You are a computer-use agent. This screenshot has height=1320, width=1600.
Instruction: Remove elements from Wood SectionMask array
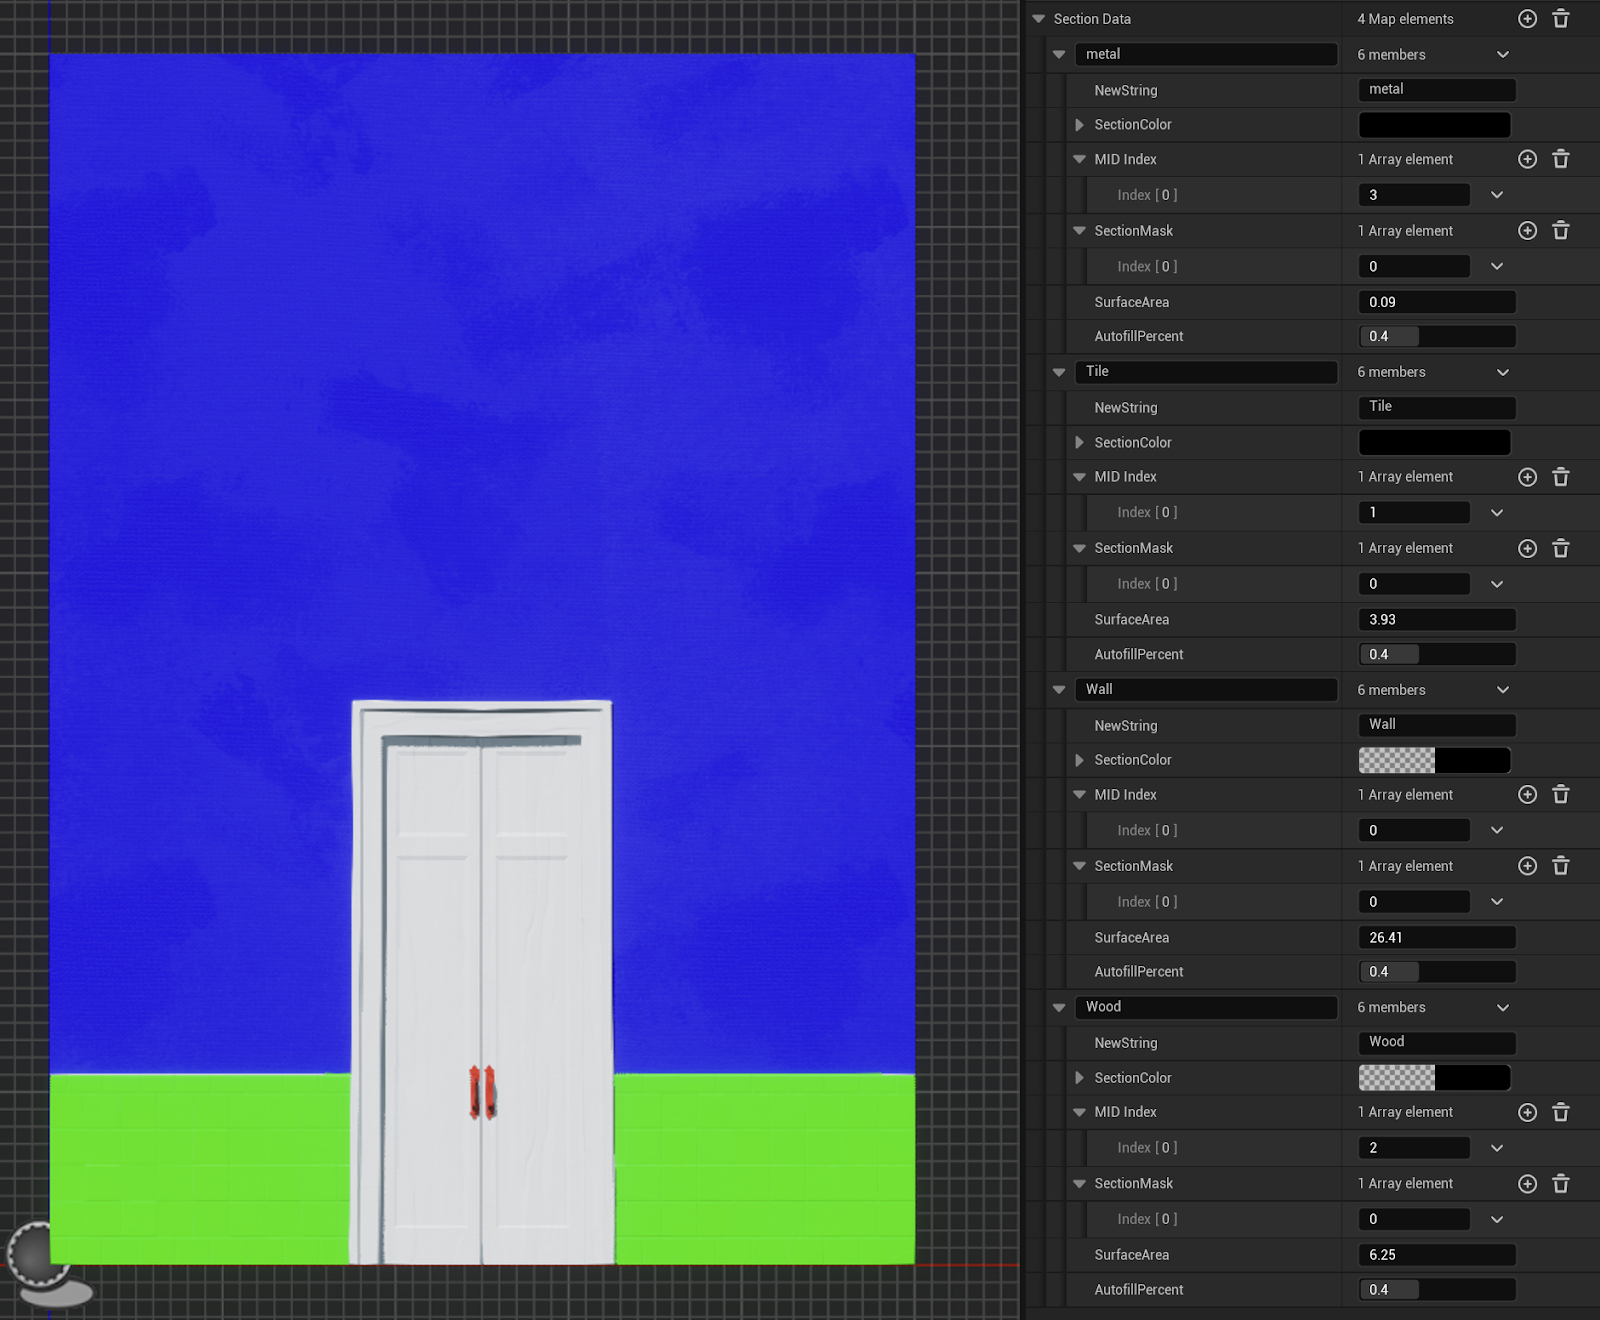click(1560, 1184)
